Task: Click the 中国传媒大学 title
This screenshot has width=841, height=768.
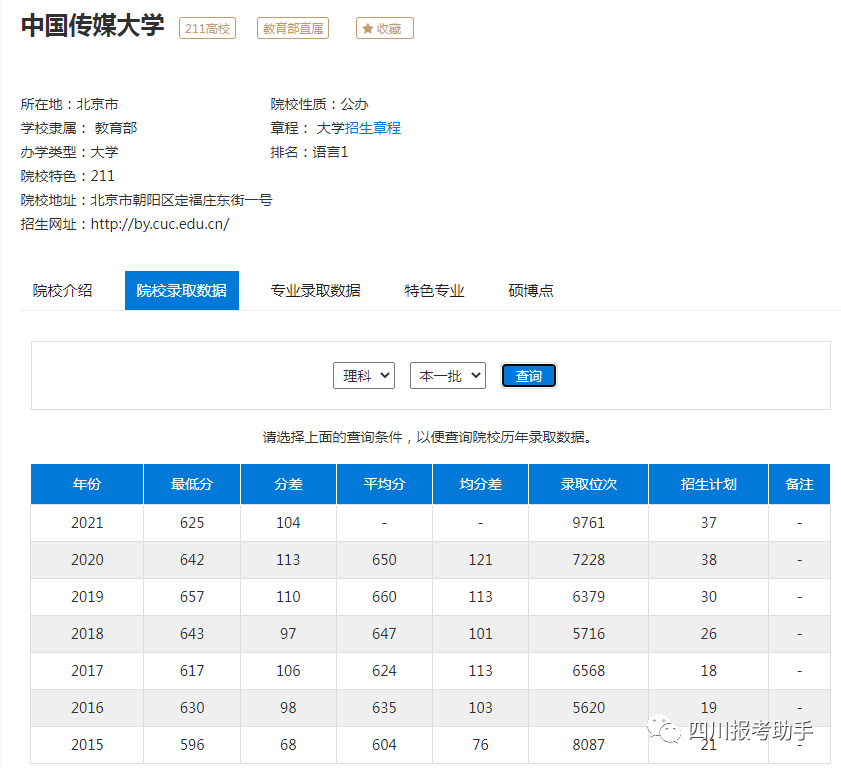Action: click(x=93, y=26)
